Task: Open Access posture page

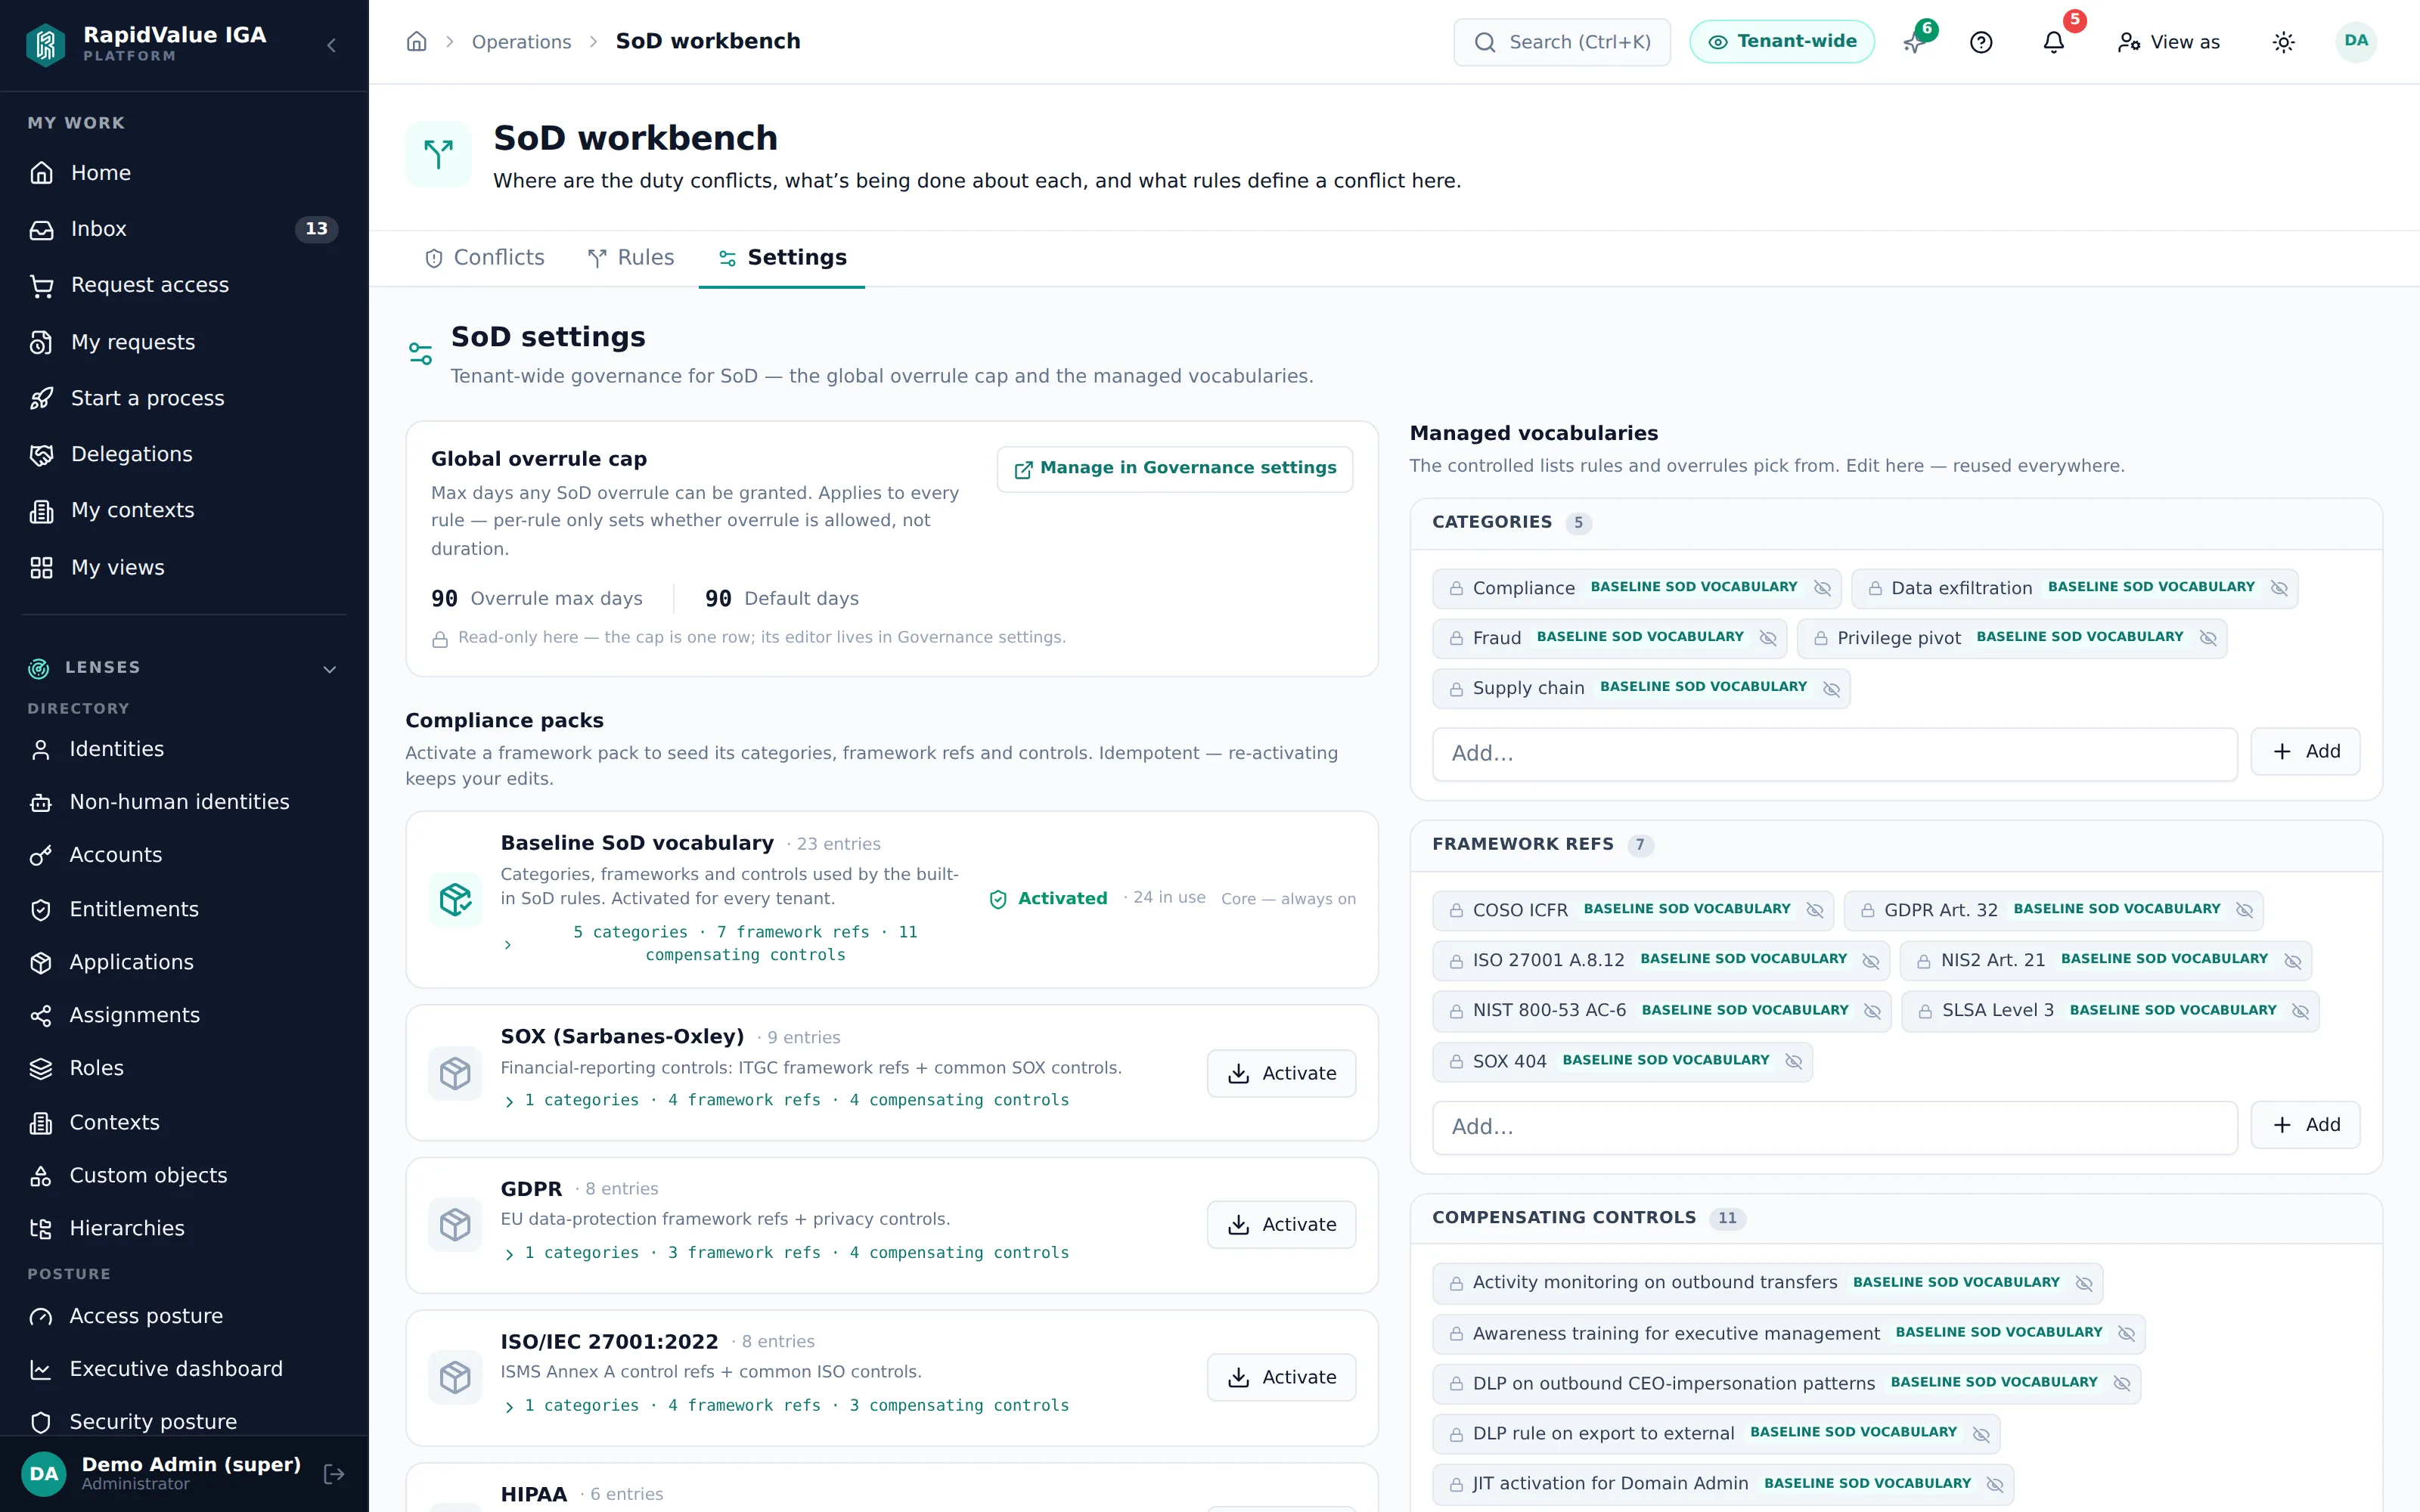Action: click(184, 1316)
